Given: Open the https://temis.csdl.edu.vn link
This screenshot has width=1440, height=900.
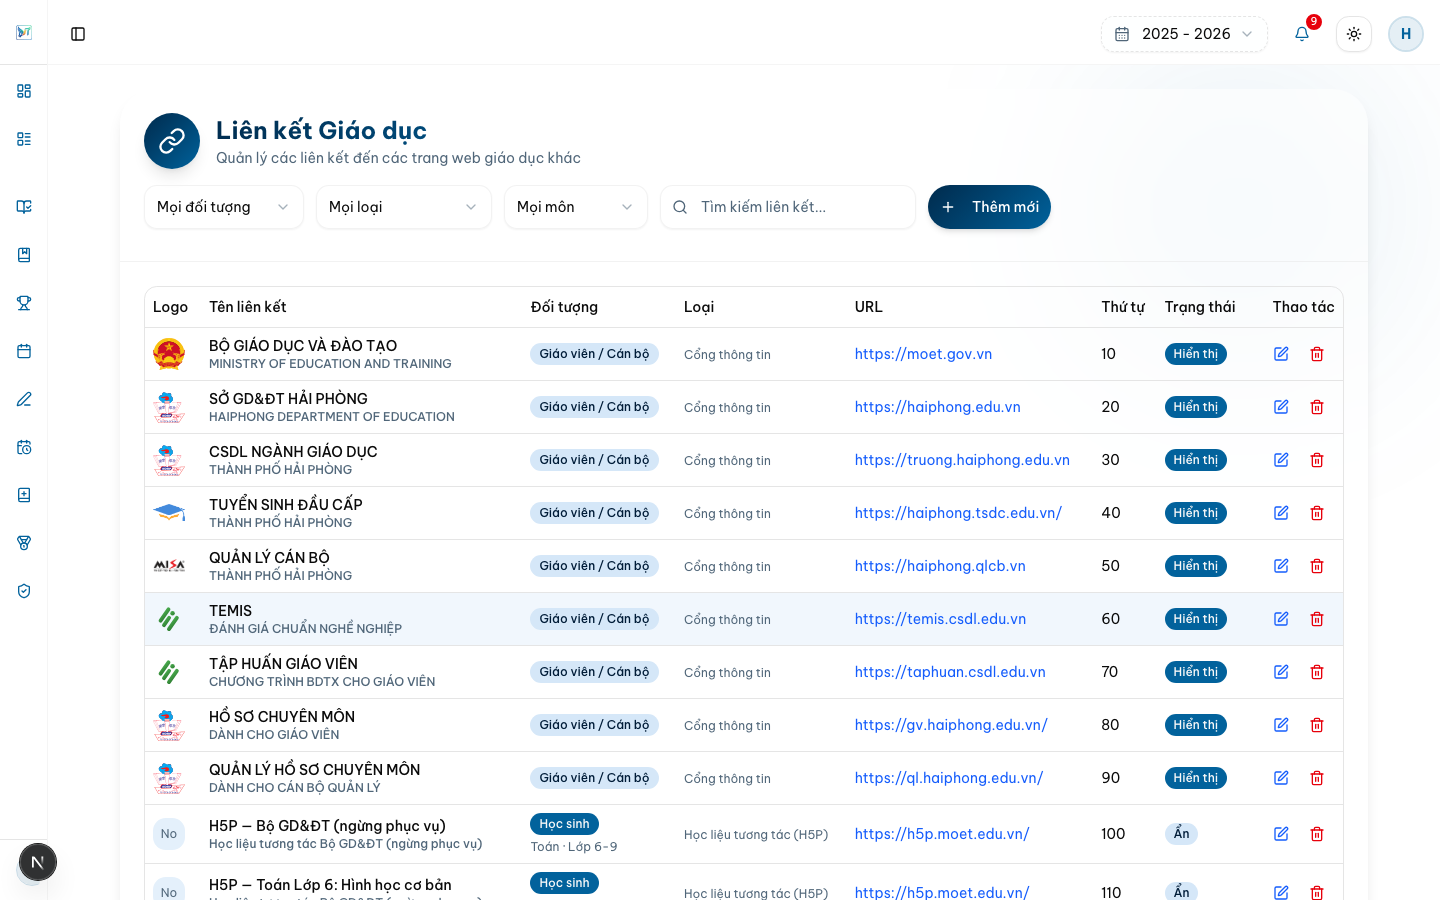Looking at the screenshot, I should [x=940, y=619].
